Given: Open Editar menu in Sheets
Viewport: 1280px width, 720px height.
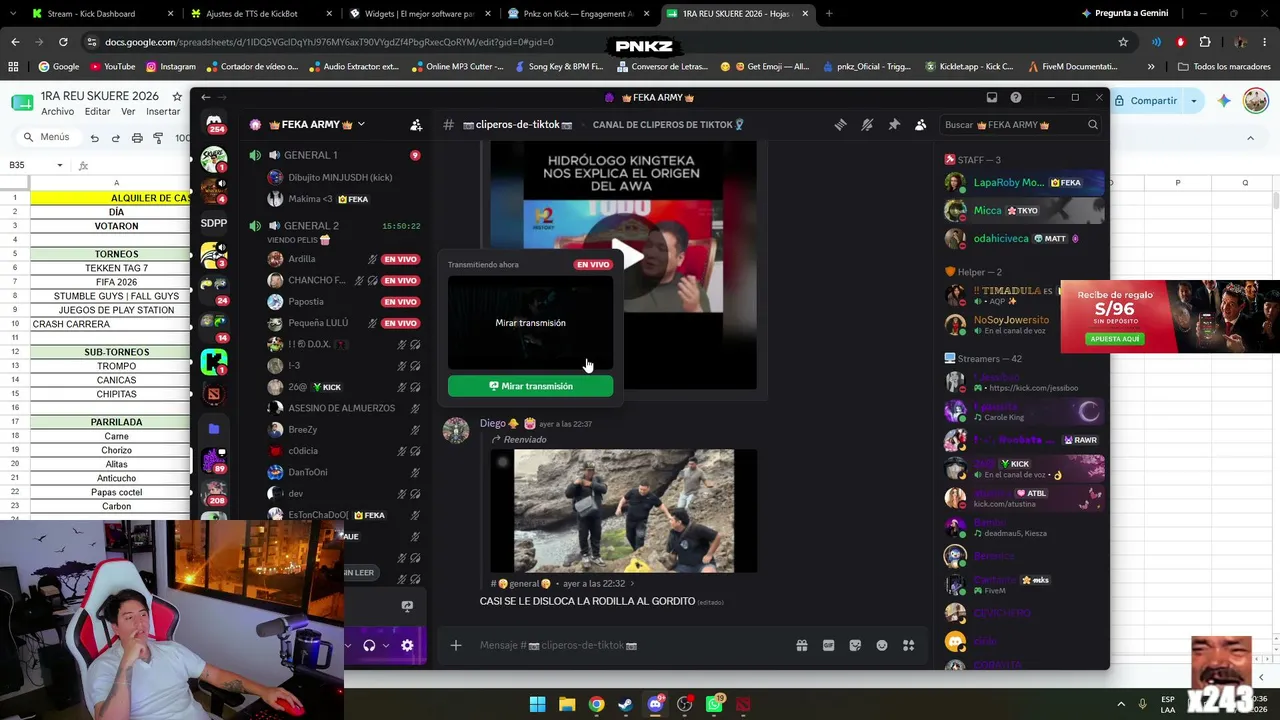Looking at the screenshot, I should [x=97, y=112].
